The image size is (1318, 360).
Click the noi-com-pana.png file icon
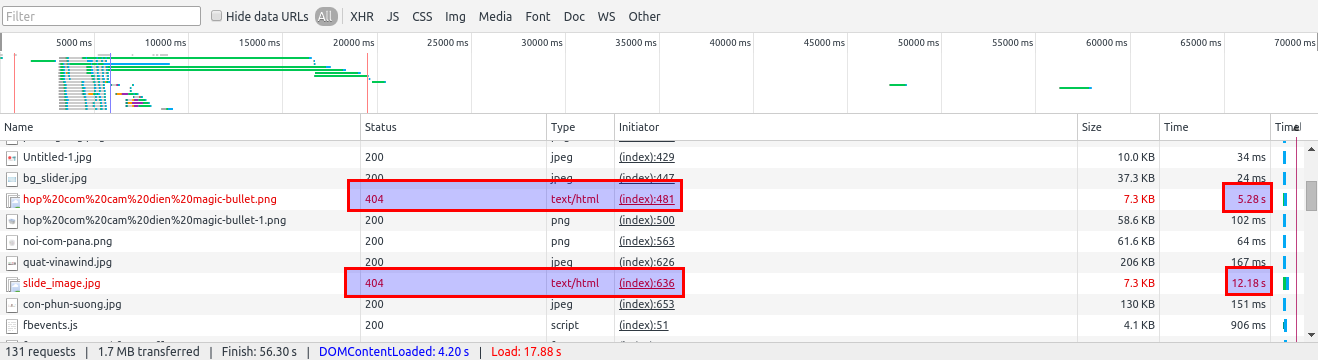(12, 242)
